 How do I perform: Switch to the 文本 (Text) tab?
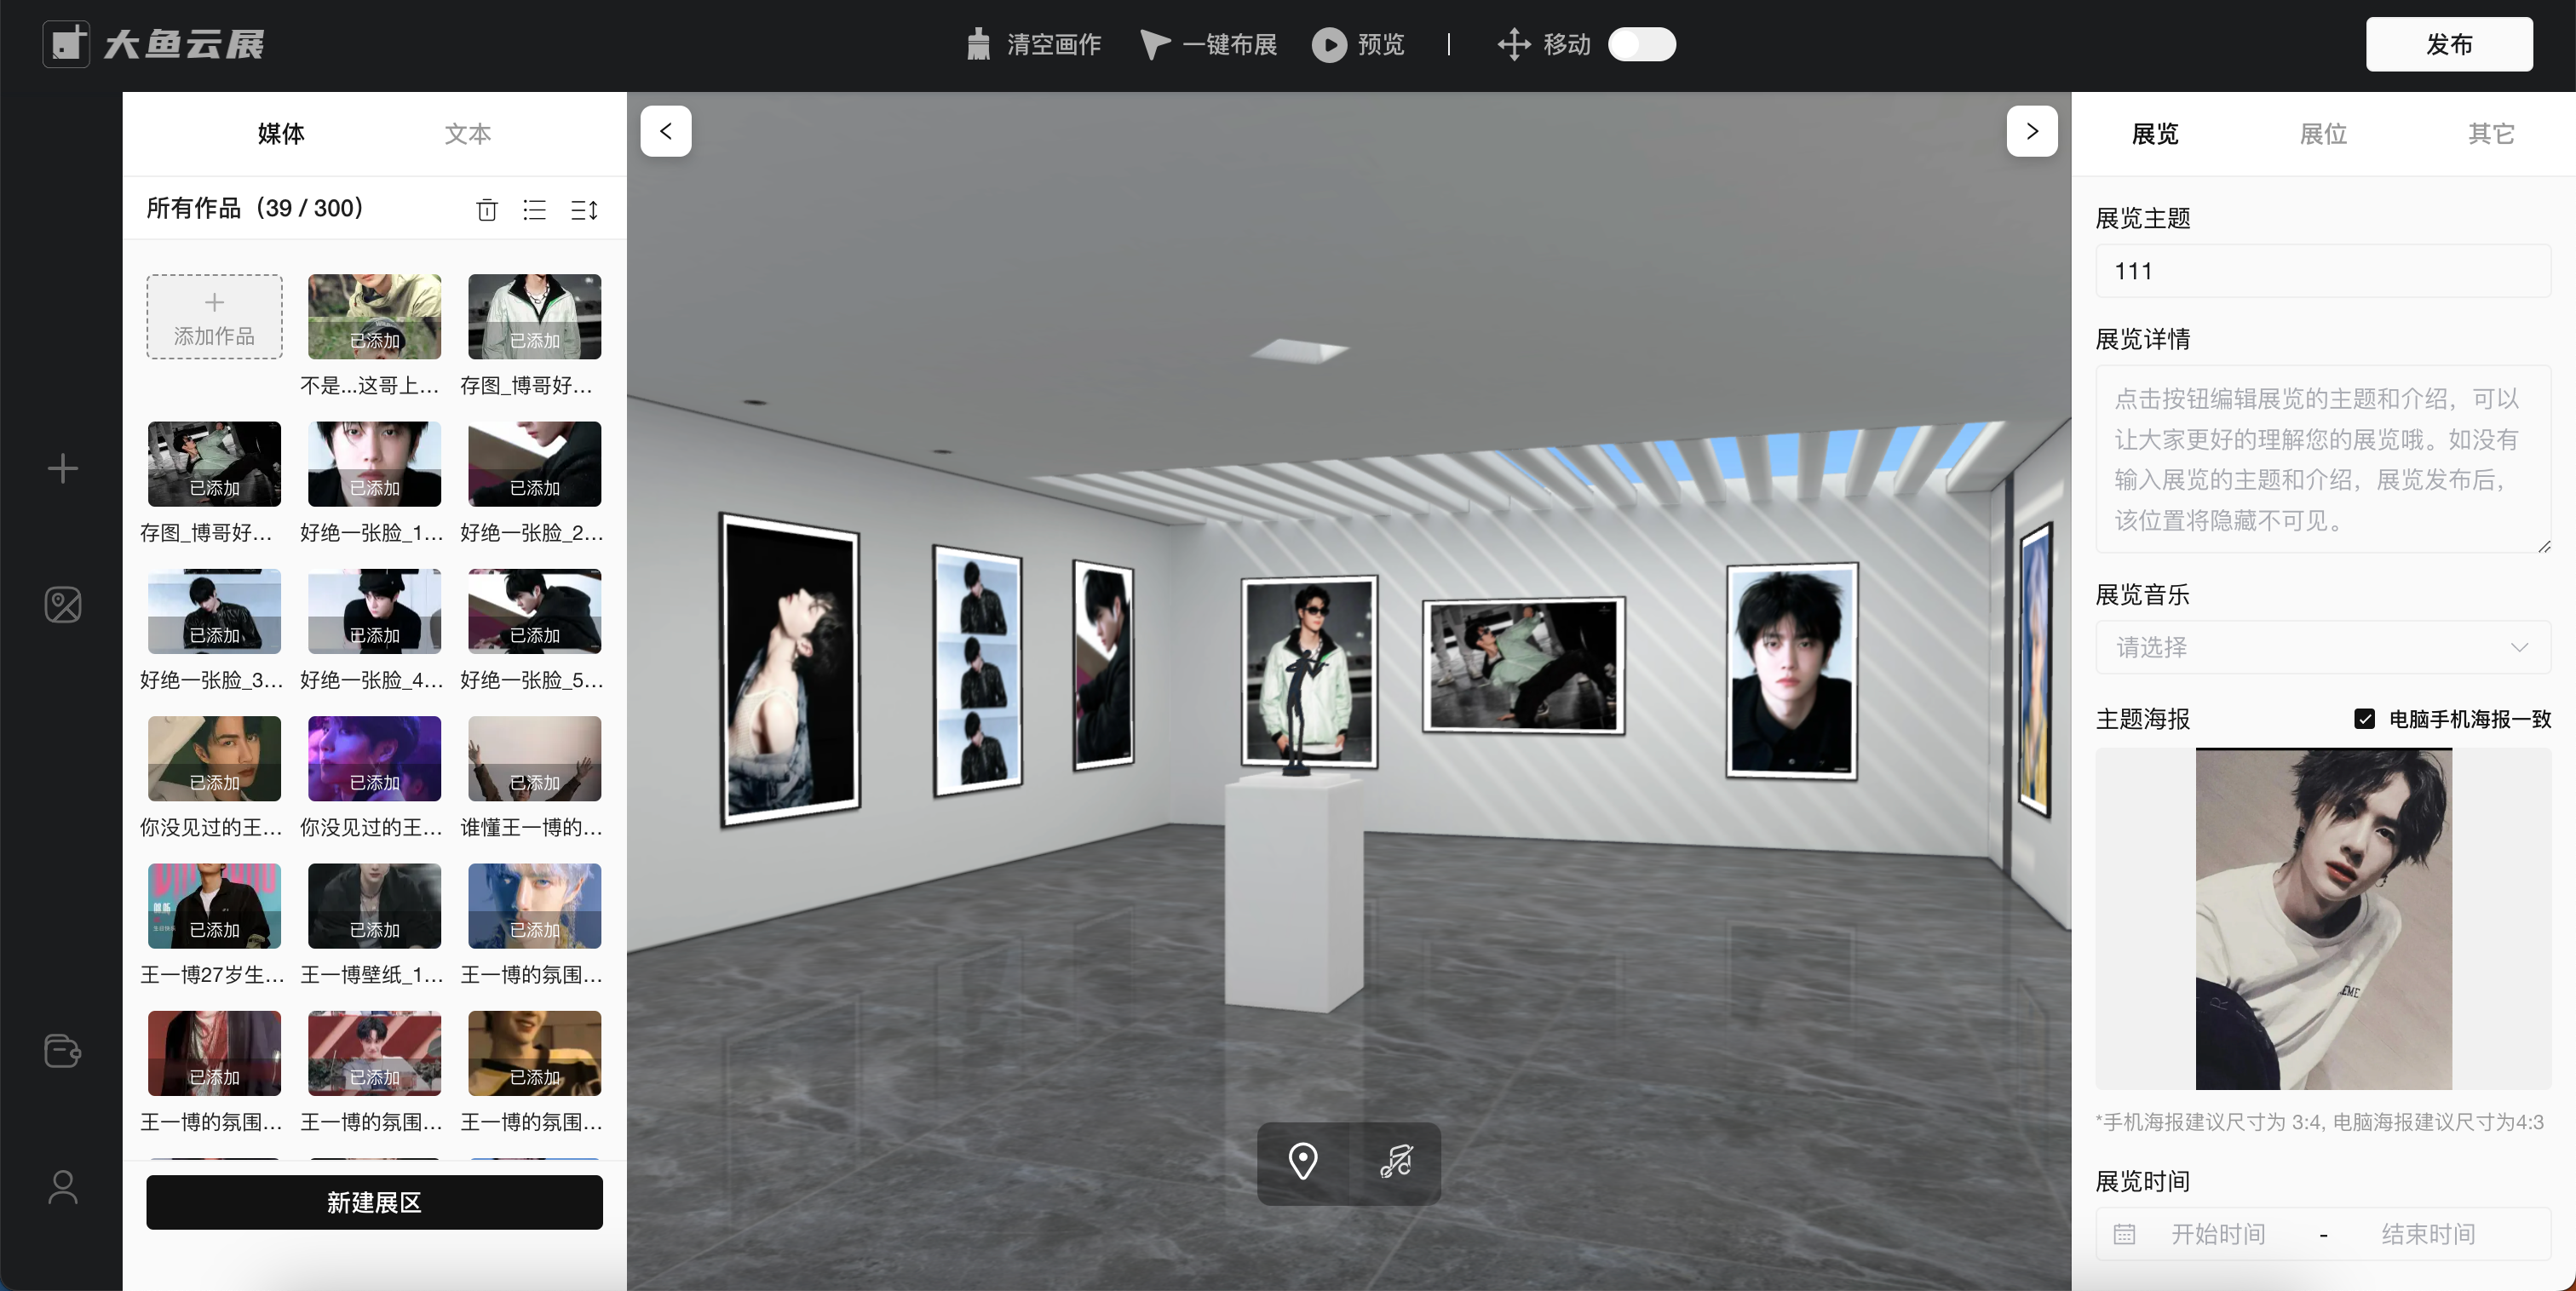tap(469, 134)
